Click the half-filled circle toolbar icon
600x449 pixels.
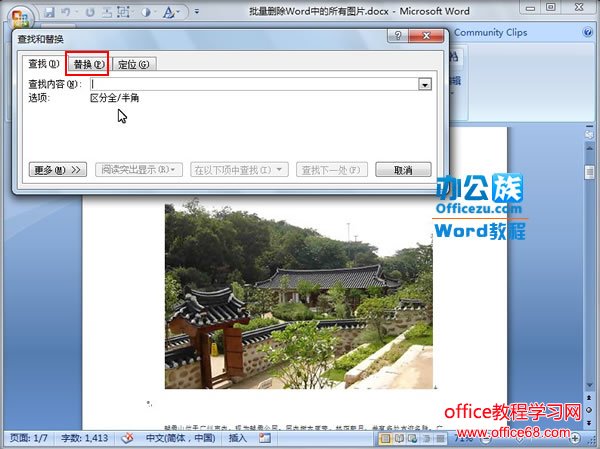(146, 12)
